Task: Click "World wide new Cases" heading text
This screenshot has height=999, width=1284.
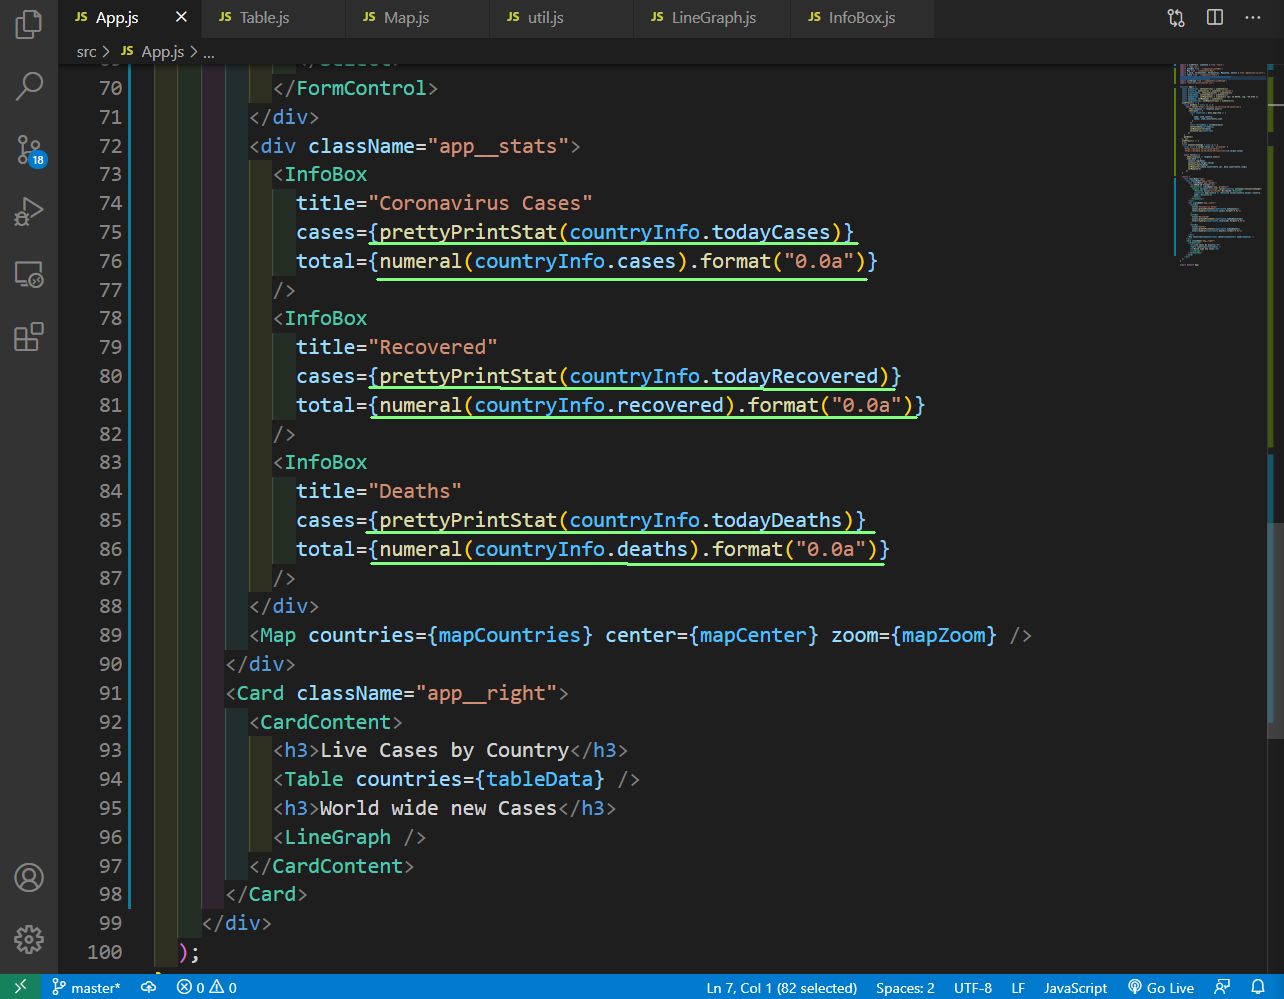Action: [x=438, y=808]
